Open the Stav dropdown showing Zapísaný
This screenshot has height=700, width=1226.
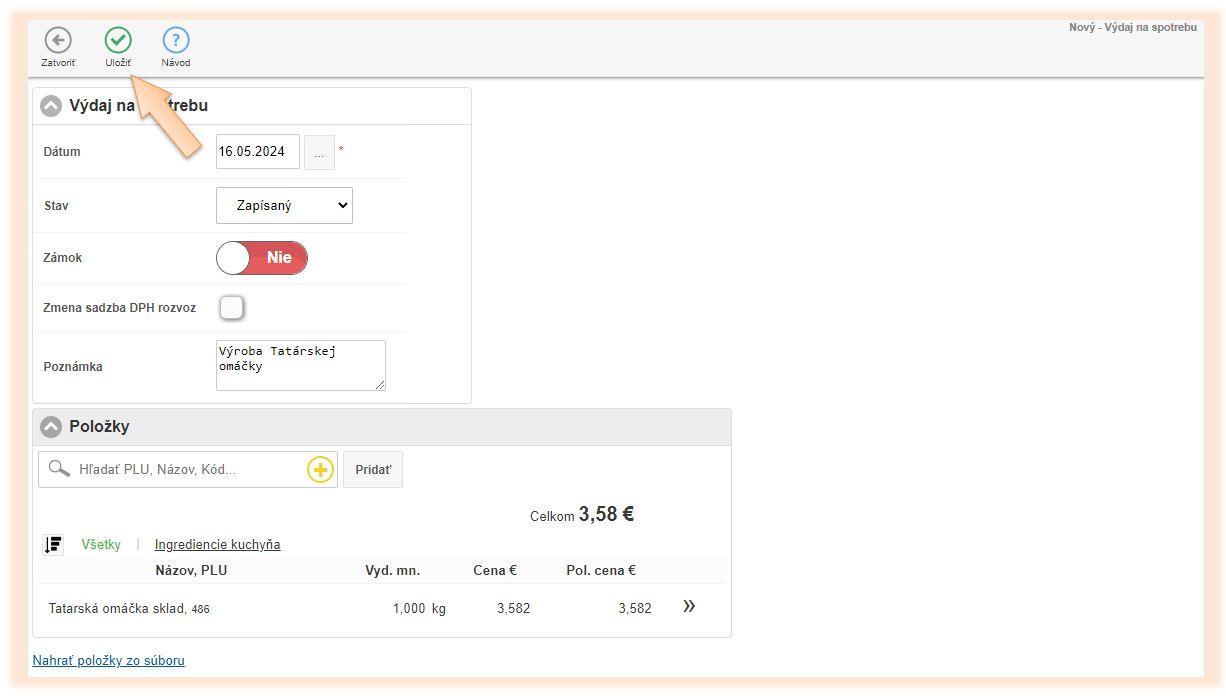click(284, 206)
